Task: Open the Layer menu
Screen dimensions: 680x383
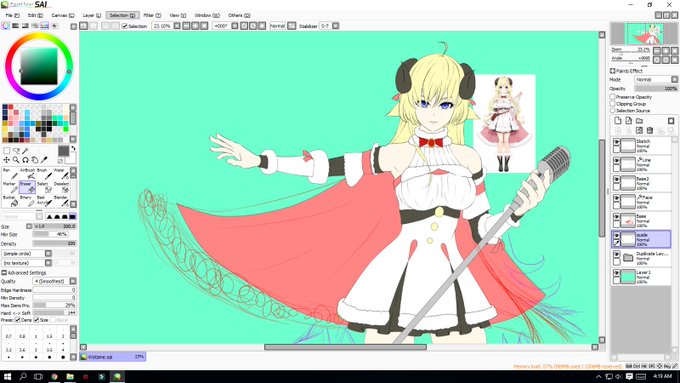Action: point(92,15)
